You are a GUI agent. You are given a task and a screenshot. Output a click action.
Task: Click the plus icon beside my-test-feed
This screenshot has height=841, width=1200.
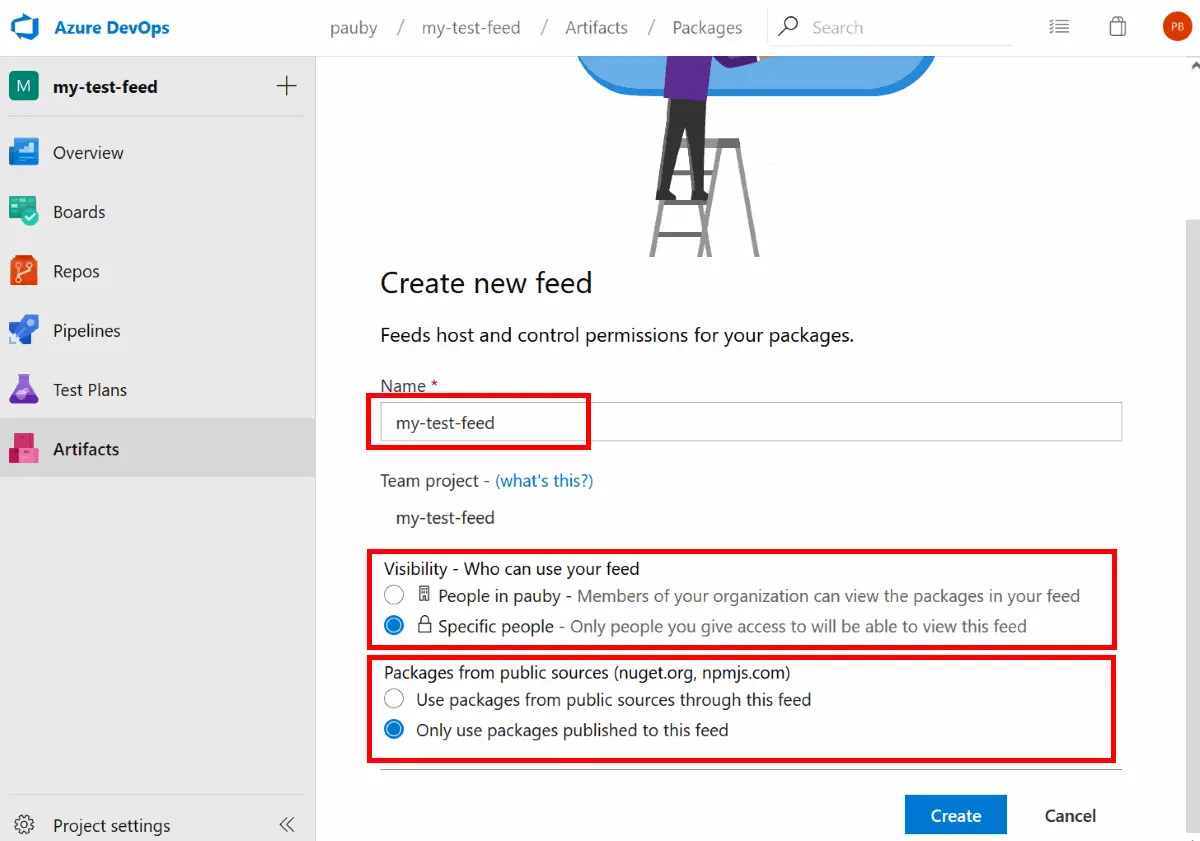286,86
